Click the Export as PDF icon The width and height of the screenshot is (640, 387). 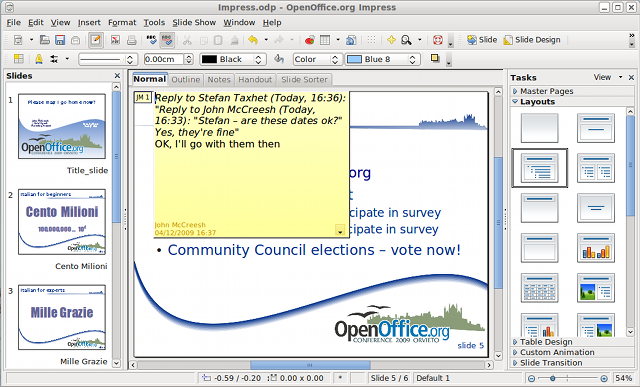pyautogui.click(x=116, y=40)
